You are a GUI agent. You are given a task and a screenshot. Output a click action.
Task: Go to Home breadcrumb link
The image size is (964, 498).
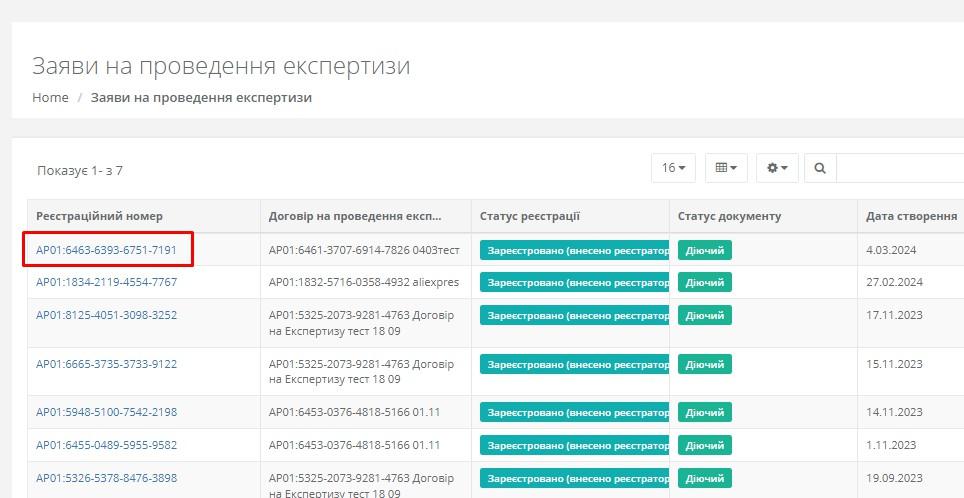50,98
